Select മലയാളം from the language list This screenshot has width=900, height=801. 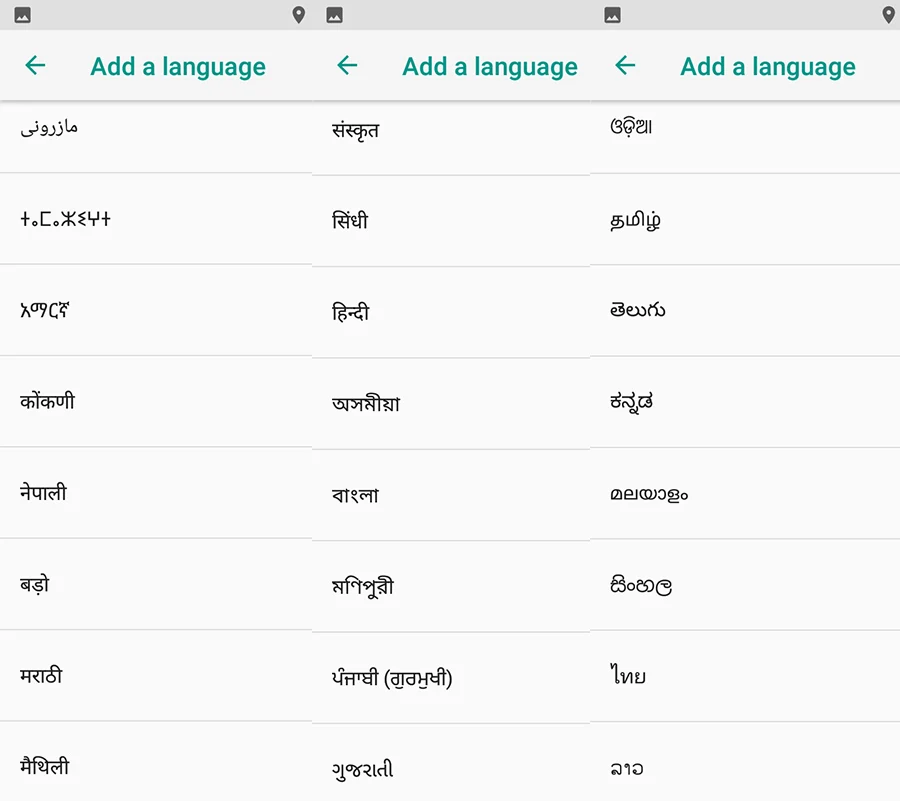pyautogui.click(x=745, y=492)
